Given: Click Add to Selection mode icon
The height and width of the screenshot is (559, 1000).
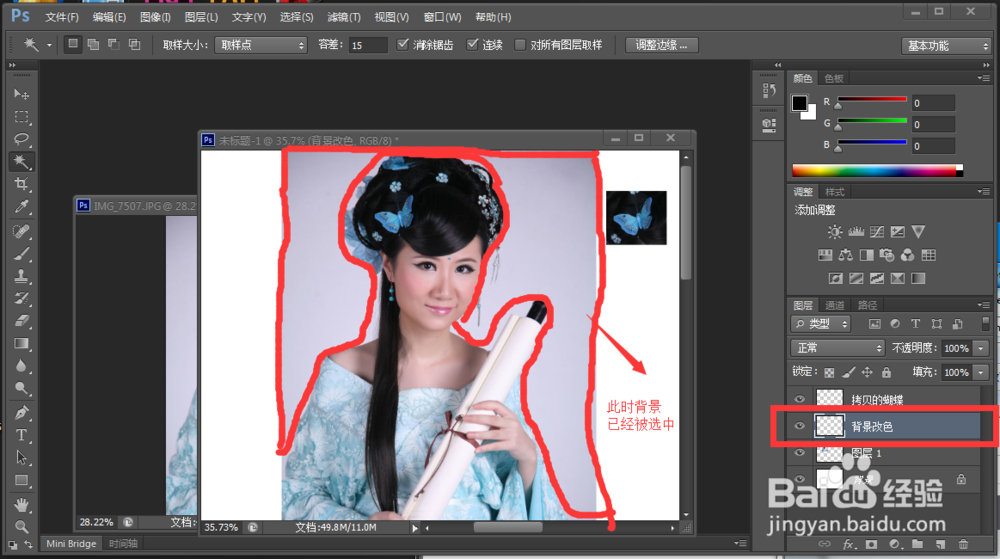Looking at the screenshot, I should (x=93, y=44).
